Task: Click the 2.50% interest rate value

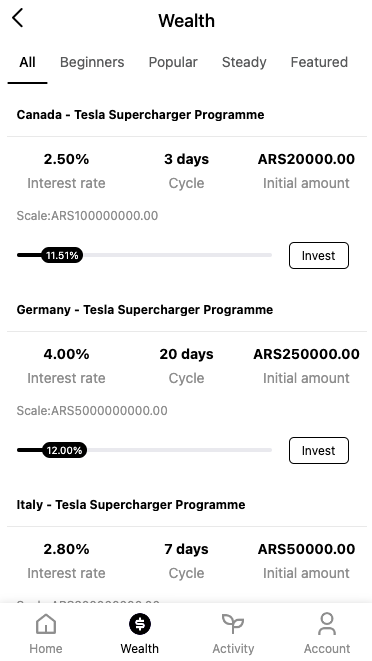Action: tap(66, 159)
